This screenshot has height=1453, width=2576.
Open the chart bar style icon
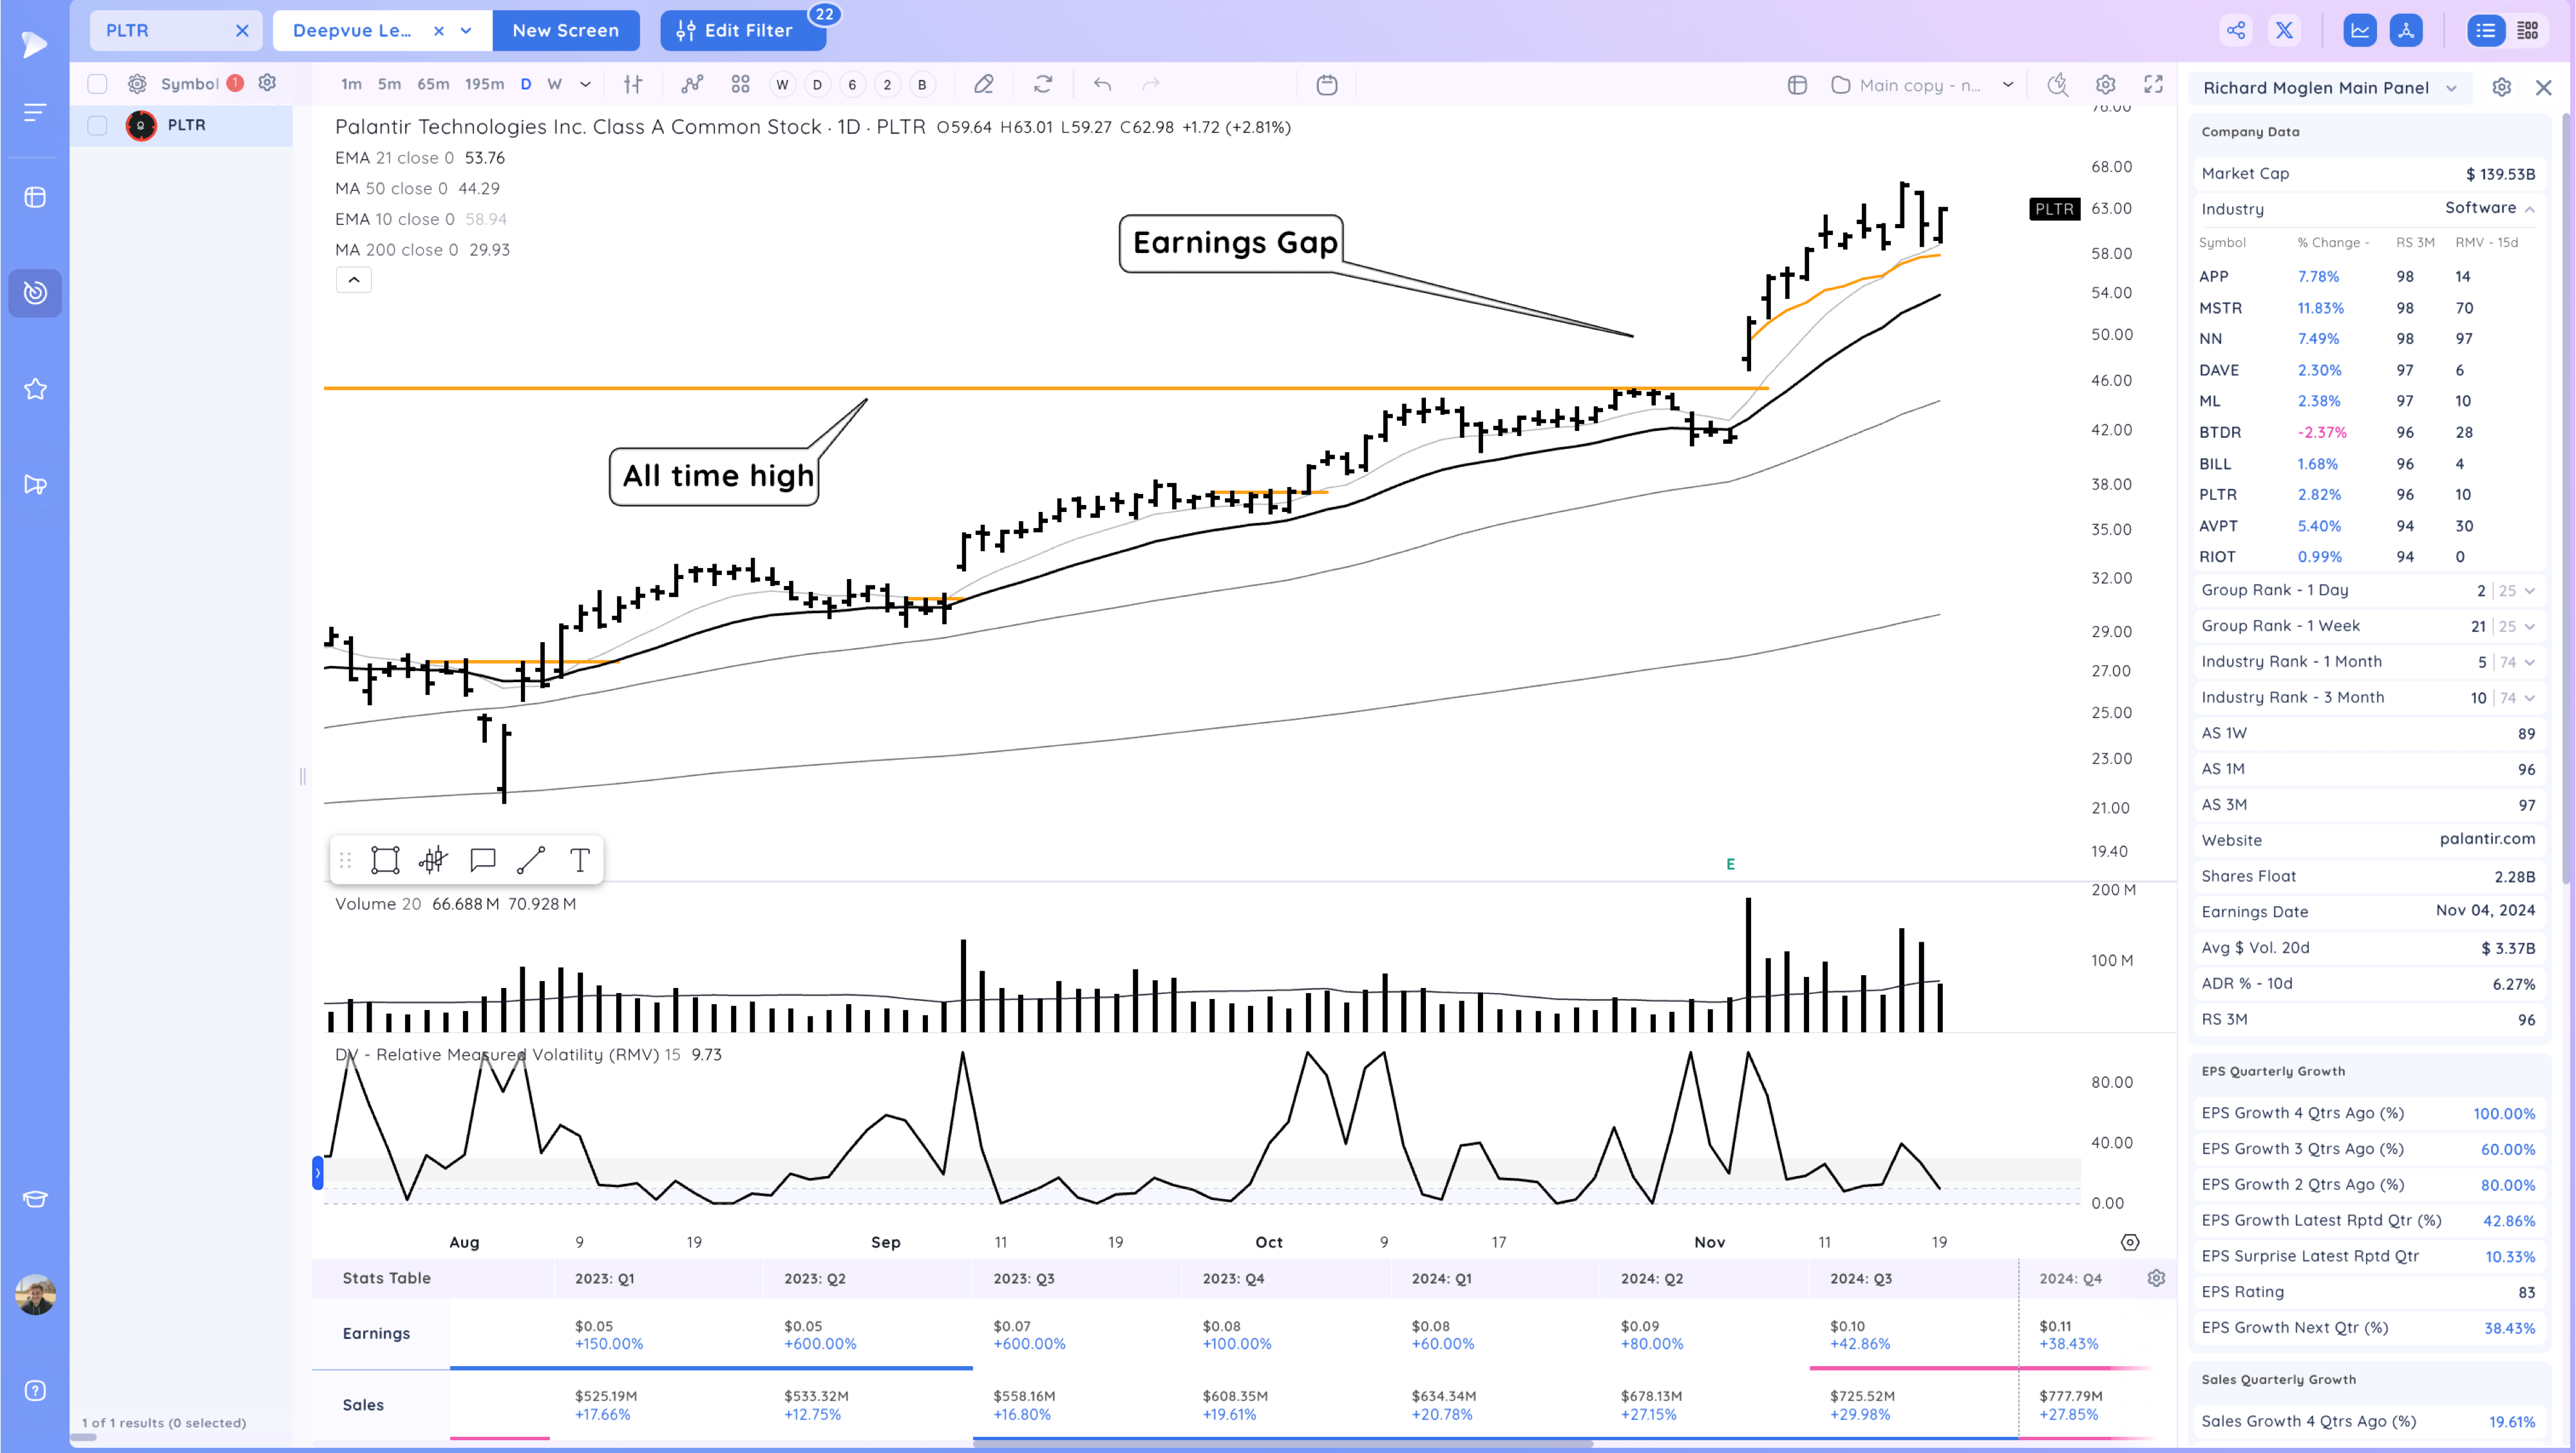tap(633, 85)
